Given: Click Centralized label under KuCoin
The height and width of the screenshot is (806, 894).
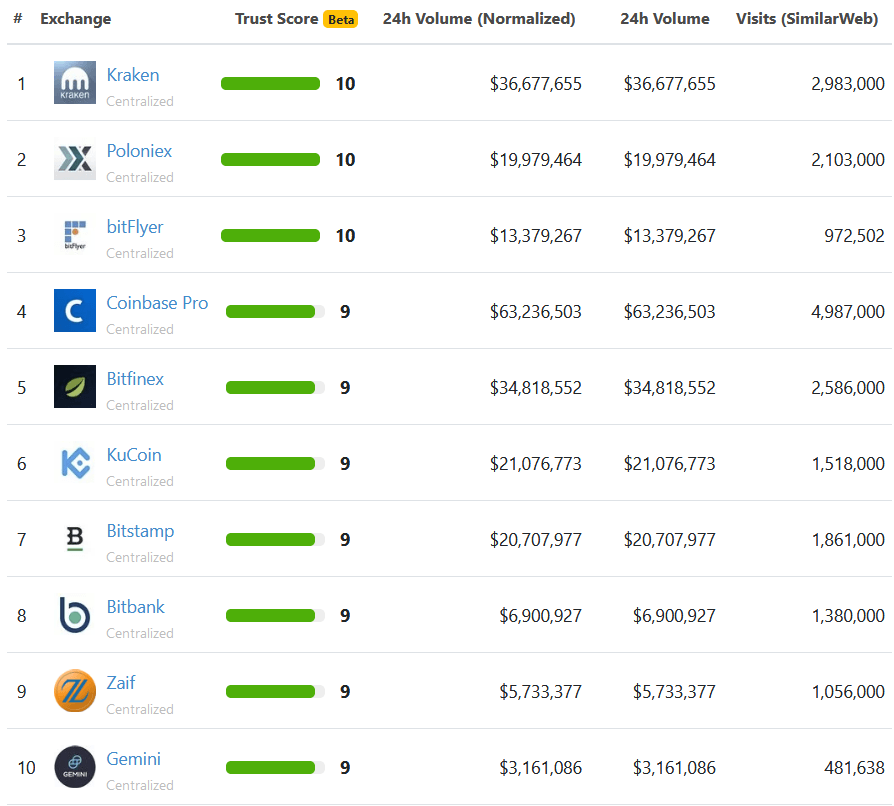Looking at the screenshot, I should click(x=140, y=481).
